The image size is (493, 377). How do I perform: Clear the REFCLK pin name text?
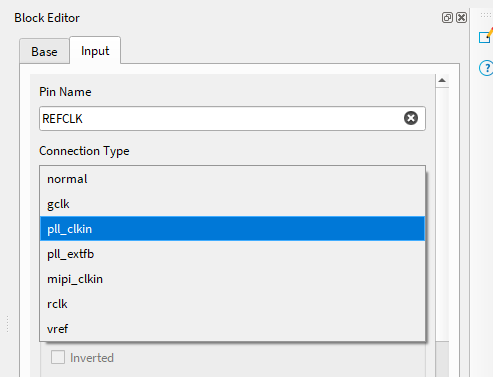(x=411, y=118)
